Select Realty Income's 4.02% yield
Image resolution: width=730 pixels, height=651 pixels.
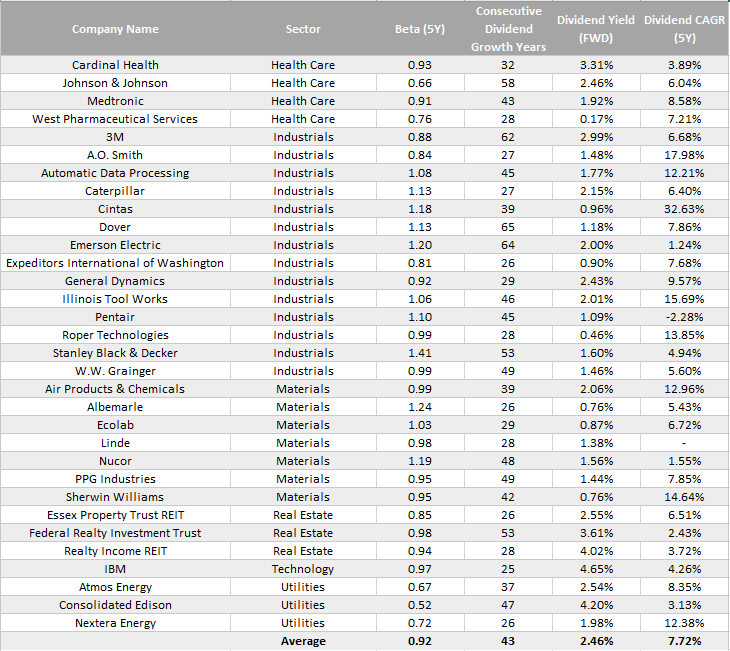(x=596, y=551)
